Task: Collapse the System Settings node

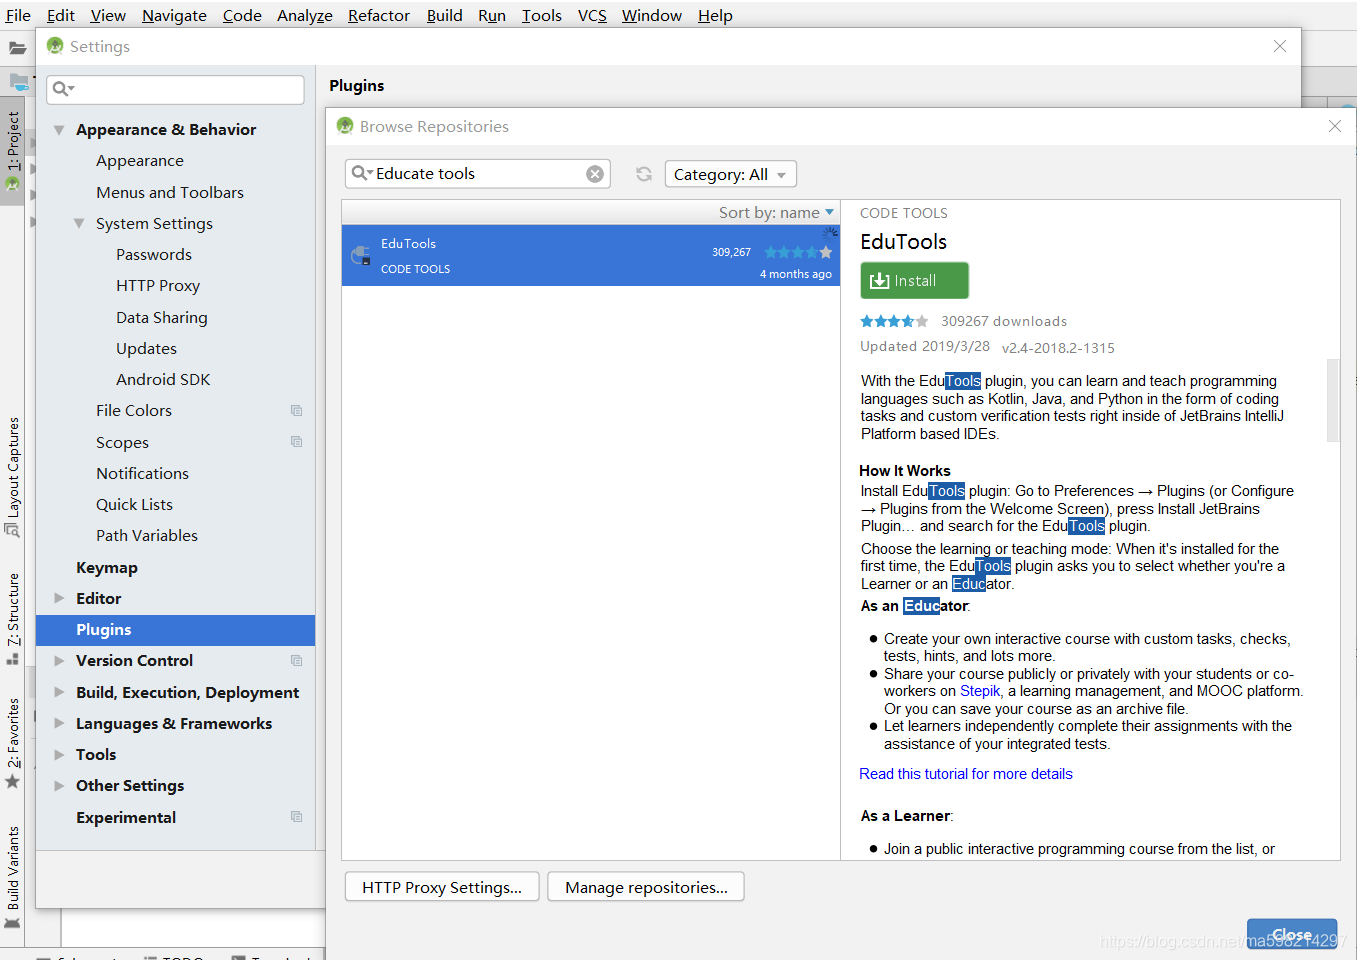Action: [x=79, y=224]
